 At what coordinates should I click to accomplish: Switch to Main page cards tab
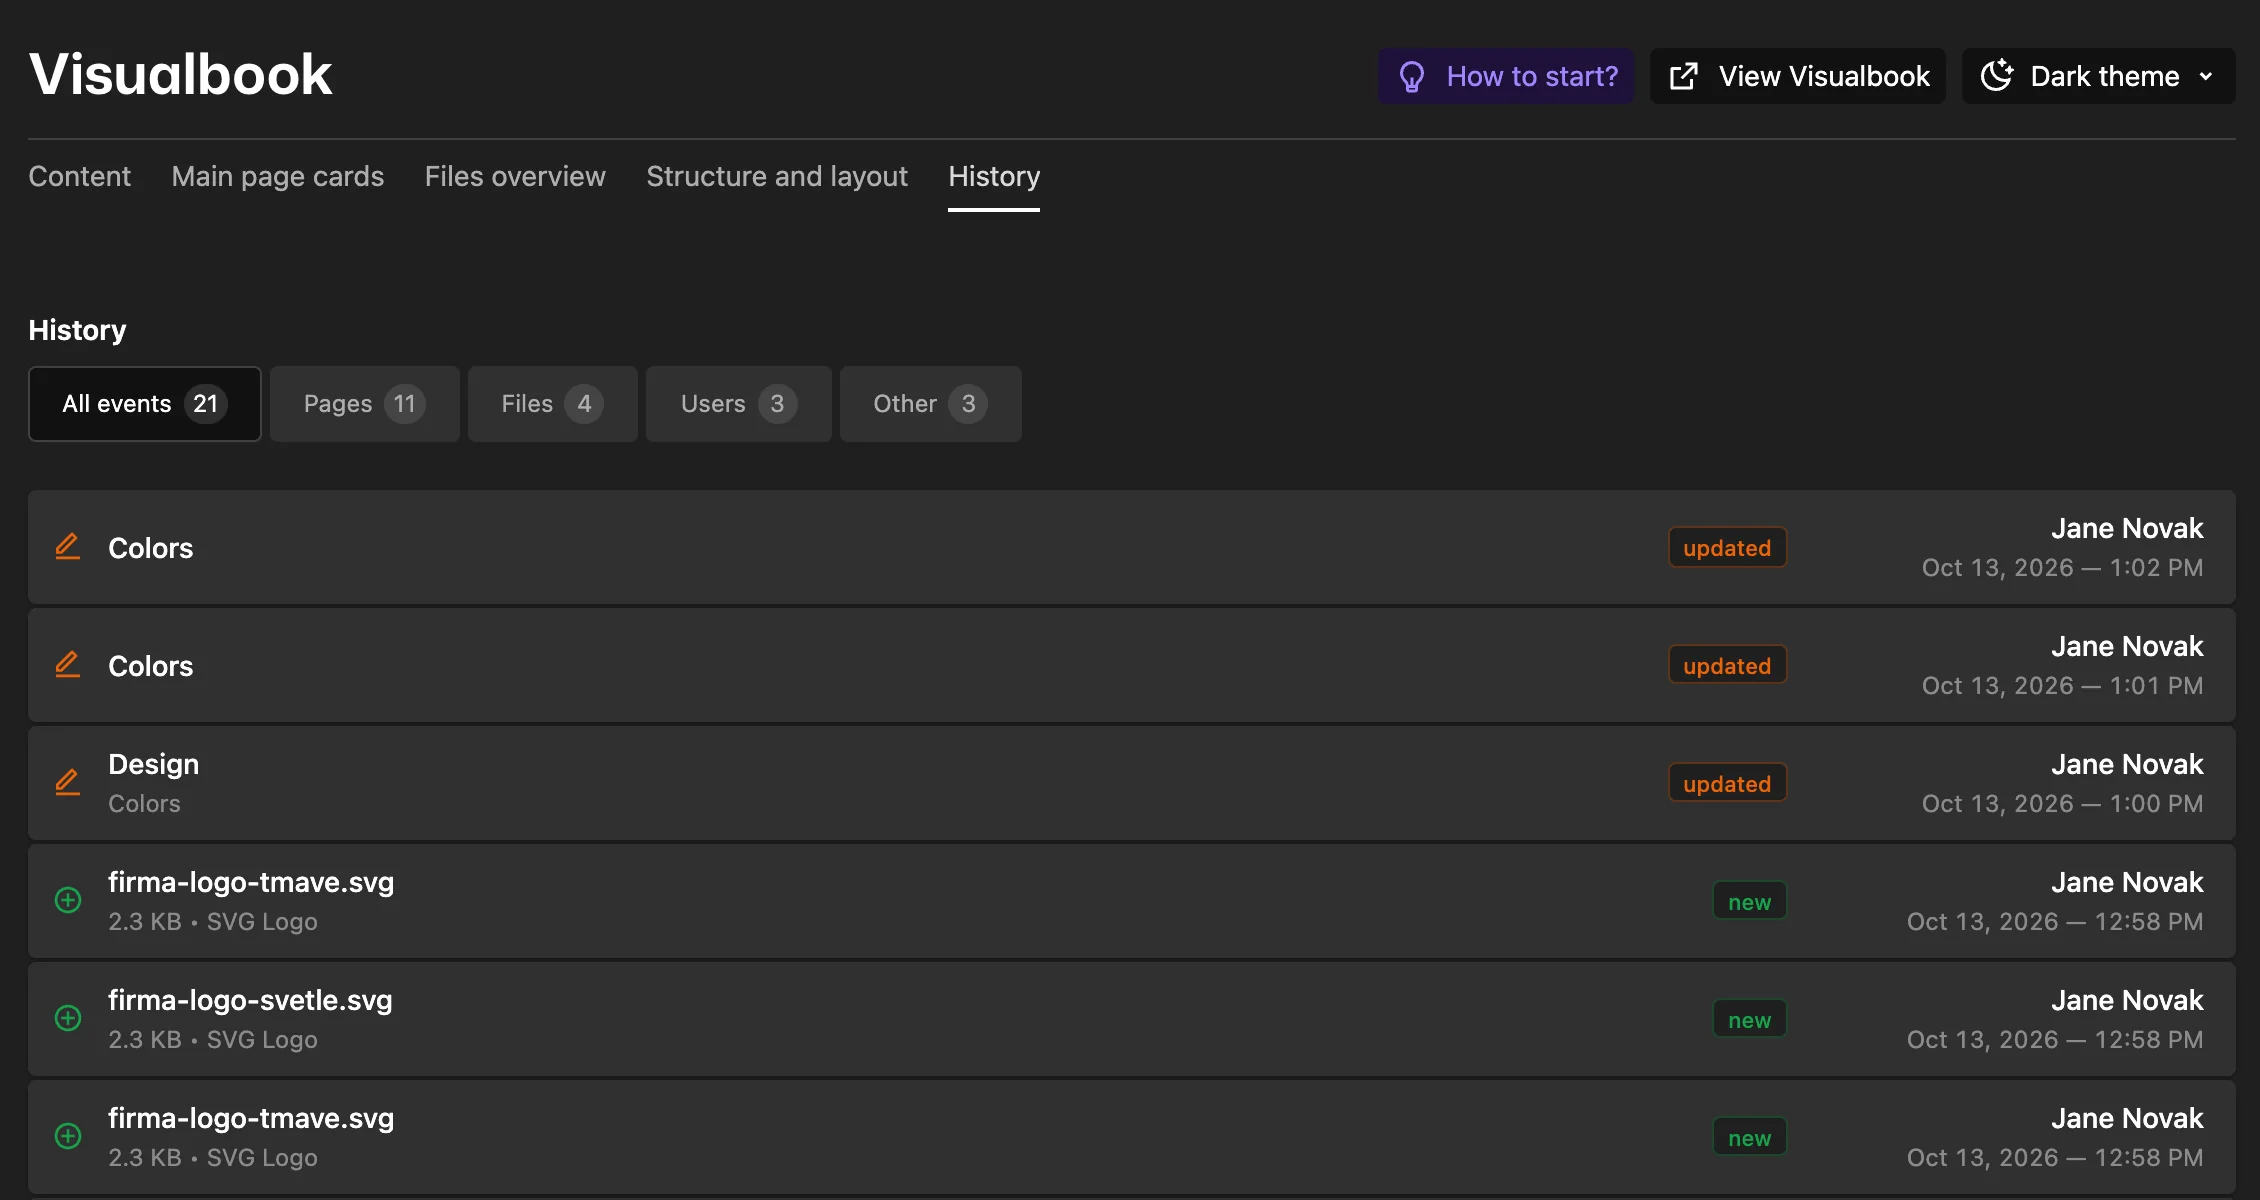(278, 176)
